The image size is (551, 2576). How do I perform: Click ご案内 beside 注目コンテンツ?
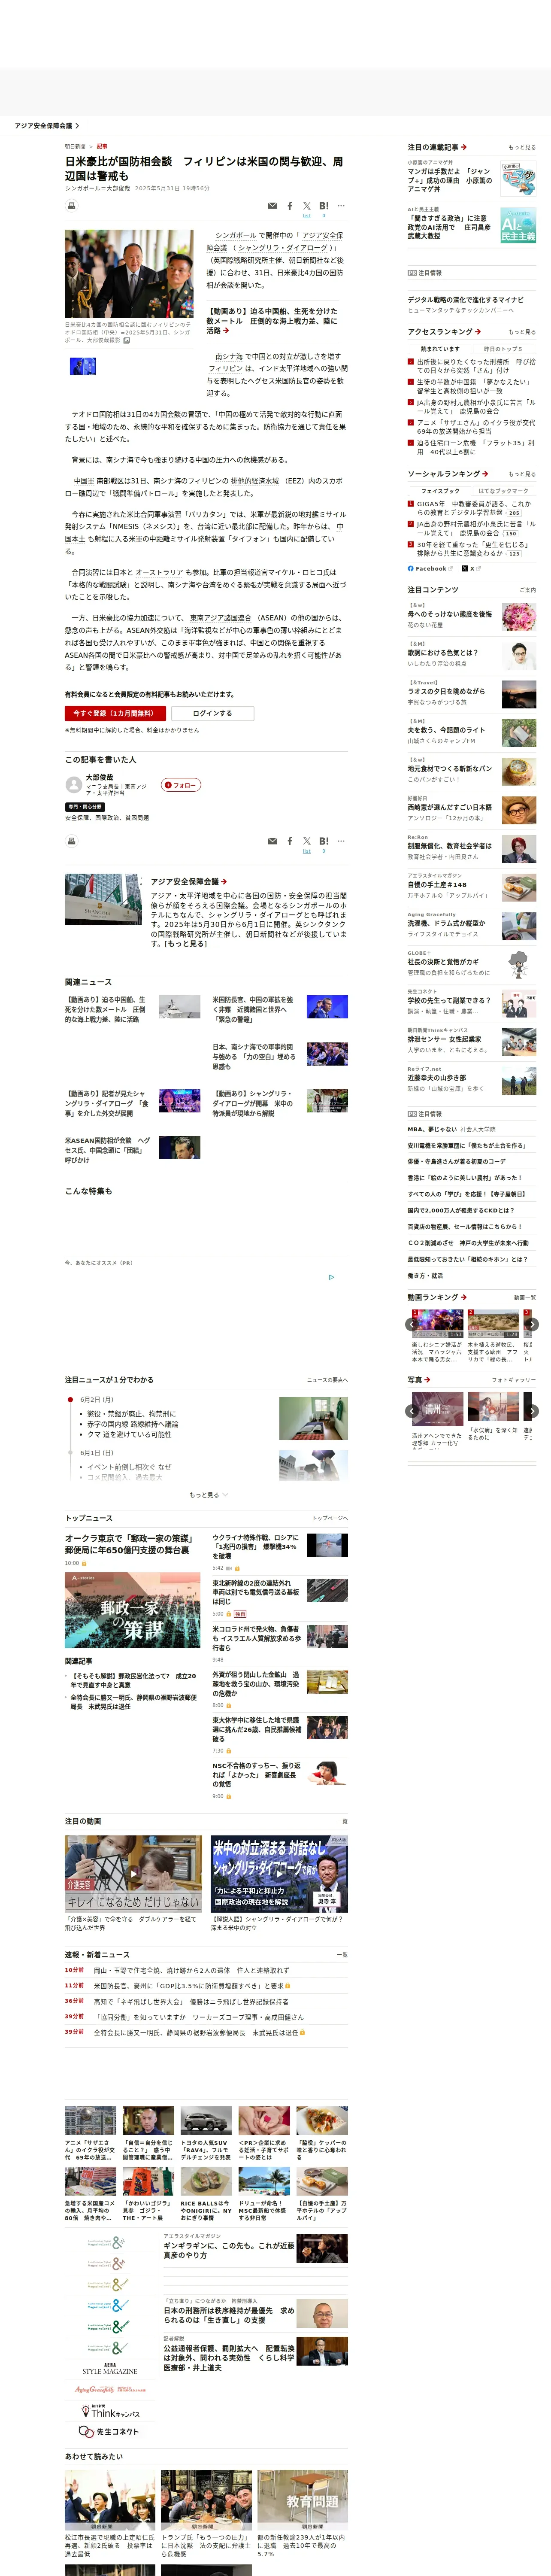528,590
